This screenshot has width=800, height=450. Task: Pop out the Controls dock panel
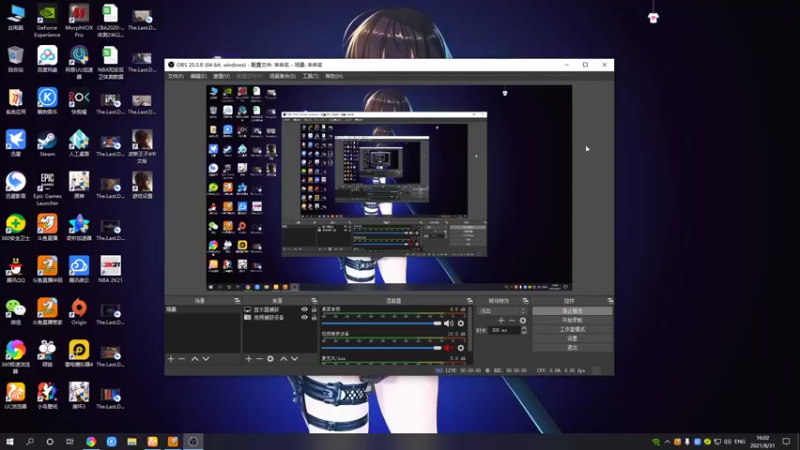click(610, 301)
